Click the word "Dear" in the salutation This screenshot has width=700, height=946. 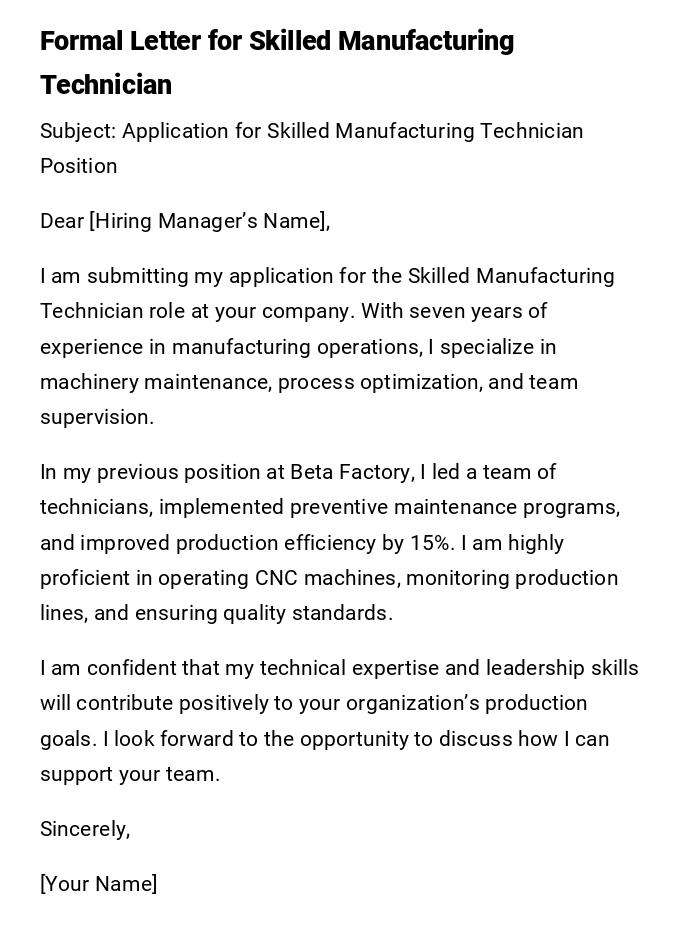(61, 221)
